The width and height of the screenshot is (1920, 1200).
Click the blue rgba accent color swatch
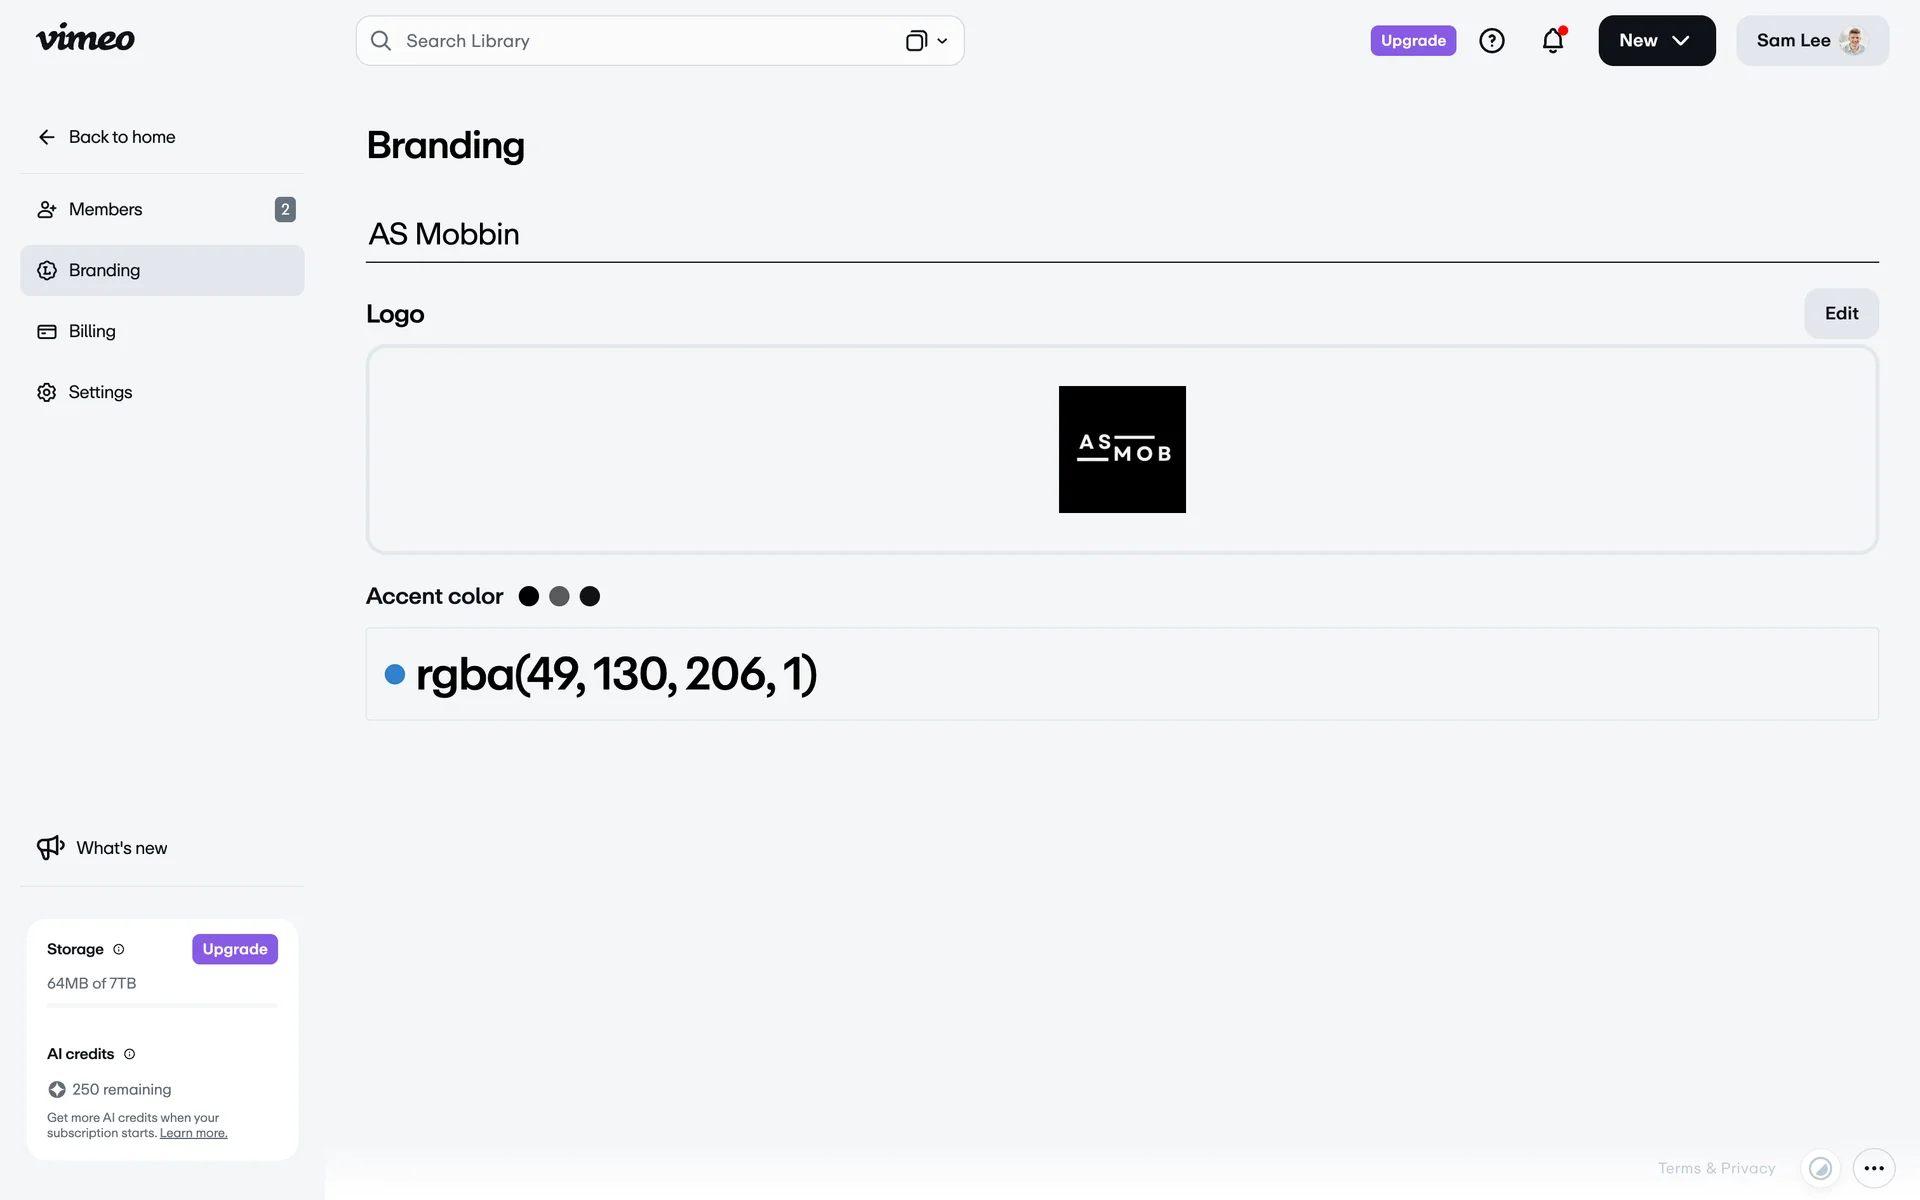pos(395,674)
